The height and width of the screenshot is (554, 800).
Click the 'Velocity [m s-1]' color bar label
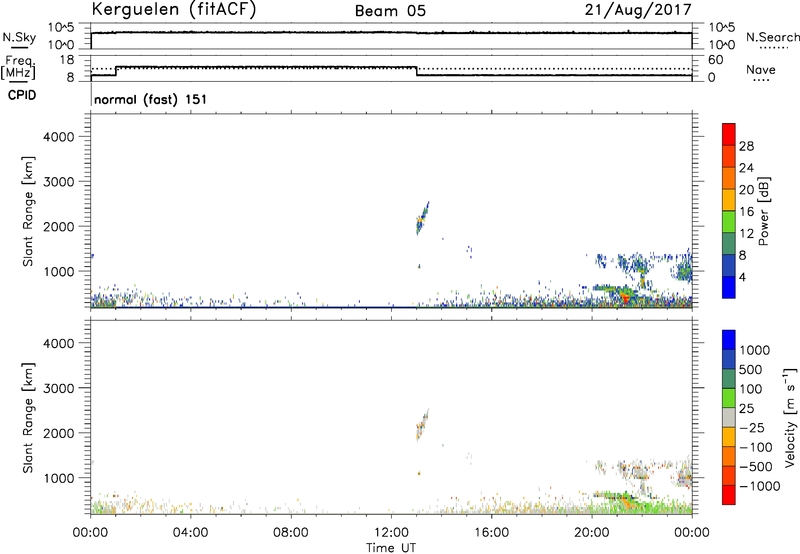click(790, 417)
